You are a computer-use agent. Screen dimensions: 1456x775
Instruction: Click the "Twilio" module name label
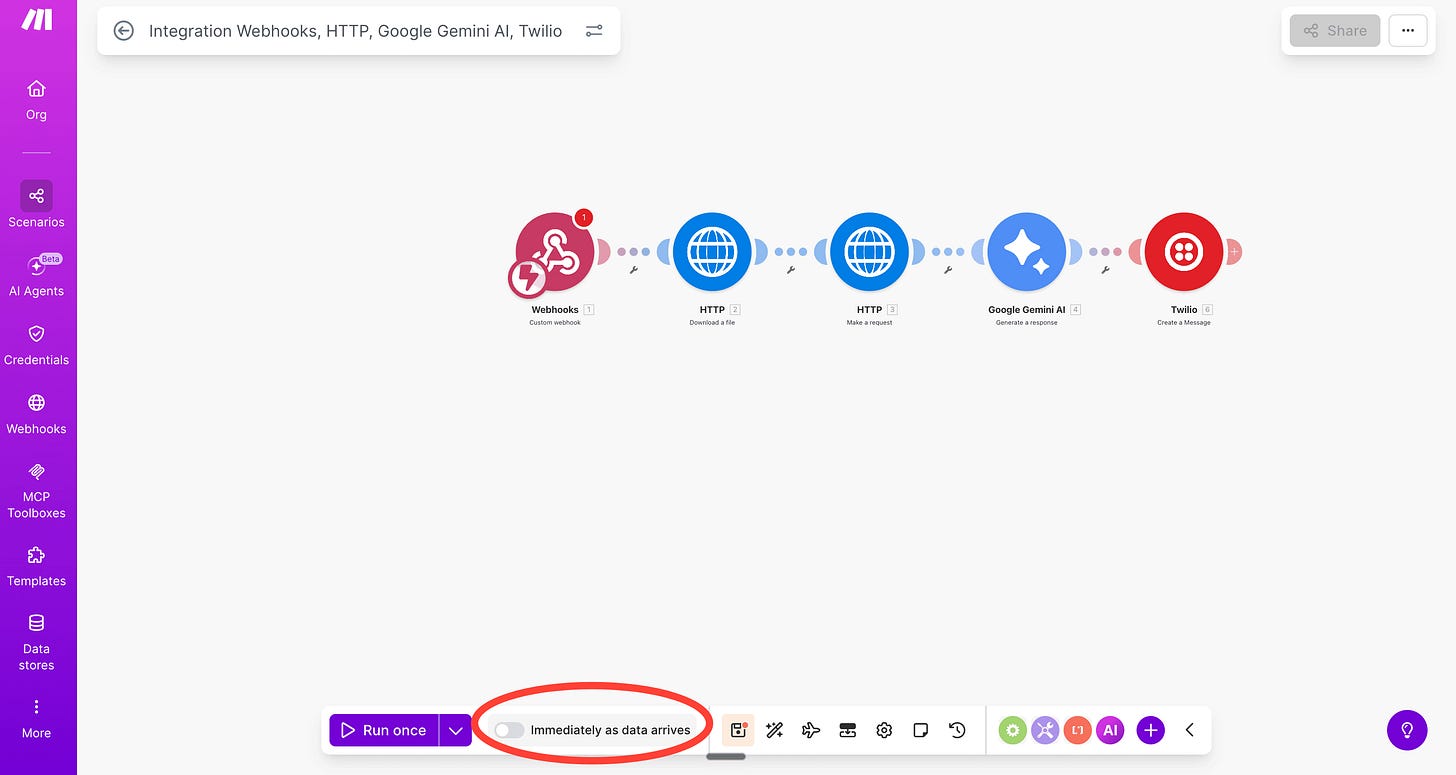coord(1184,310)
